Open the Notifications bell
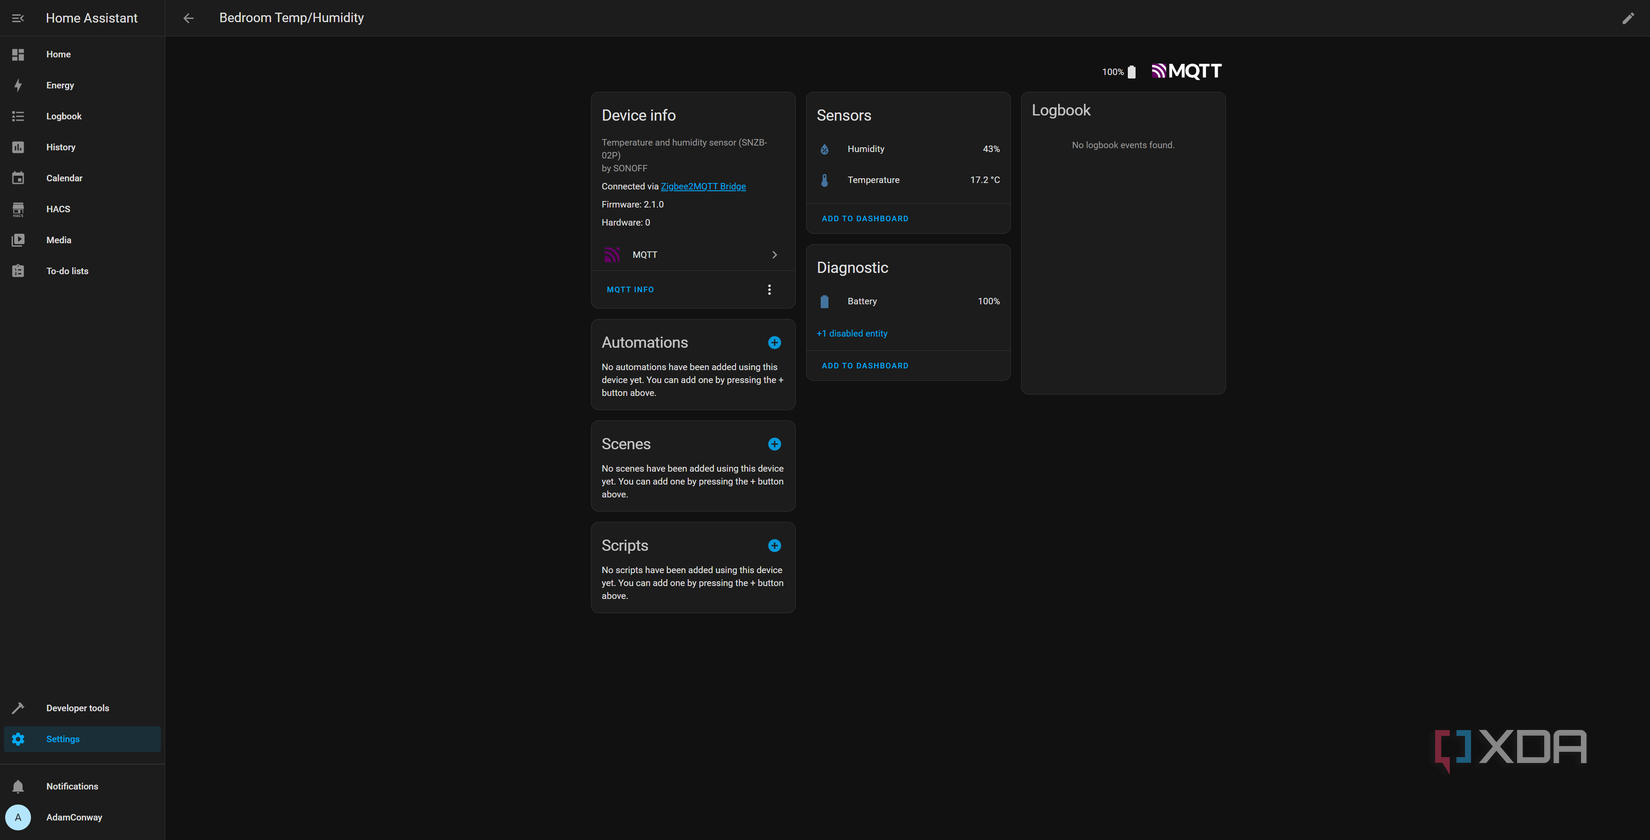This screenshot has height=840, width=1650. click(18, 787)
